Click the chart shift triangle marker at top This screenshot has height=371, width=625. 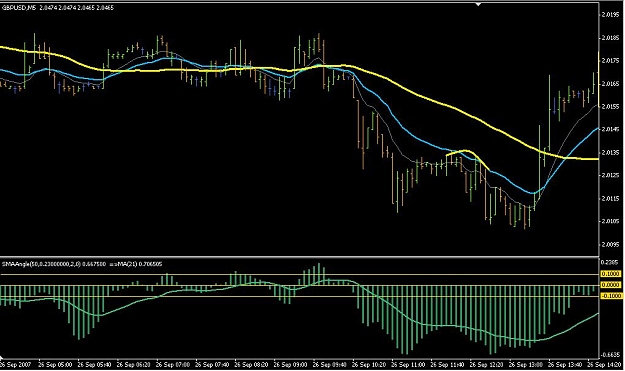(478, 4)
